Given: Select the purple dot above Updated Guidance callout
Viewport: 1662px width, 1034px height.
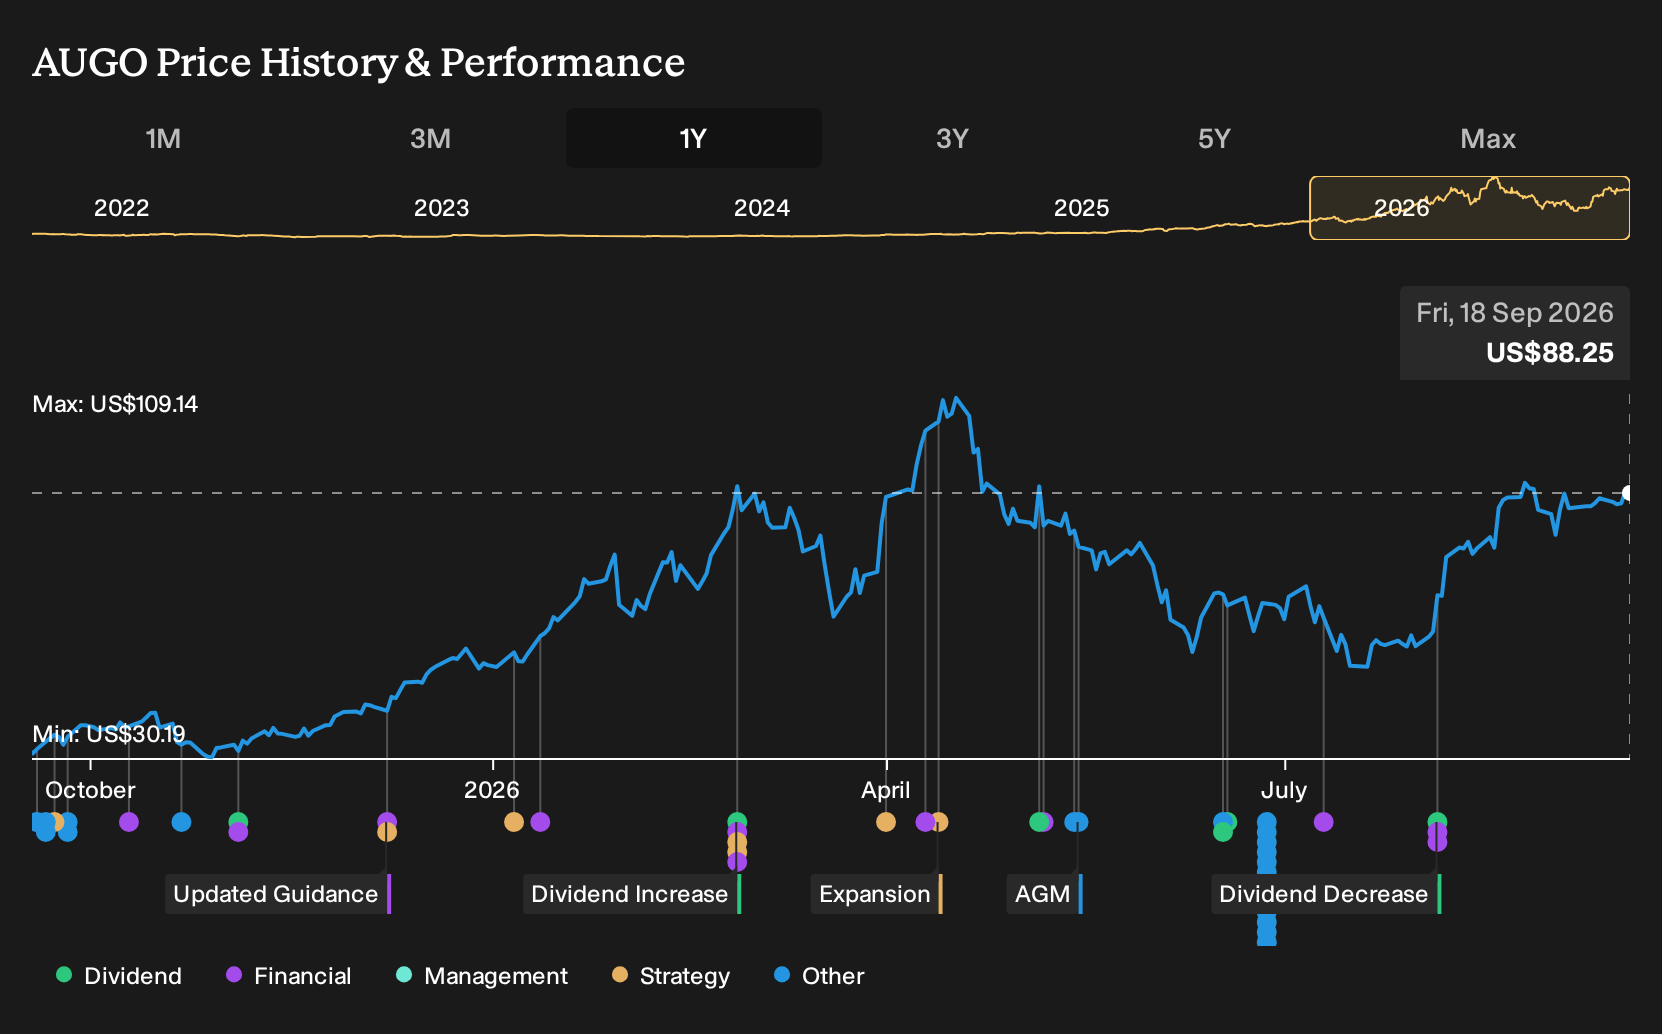Looking at the screenshot, I should point(387,822).
